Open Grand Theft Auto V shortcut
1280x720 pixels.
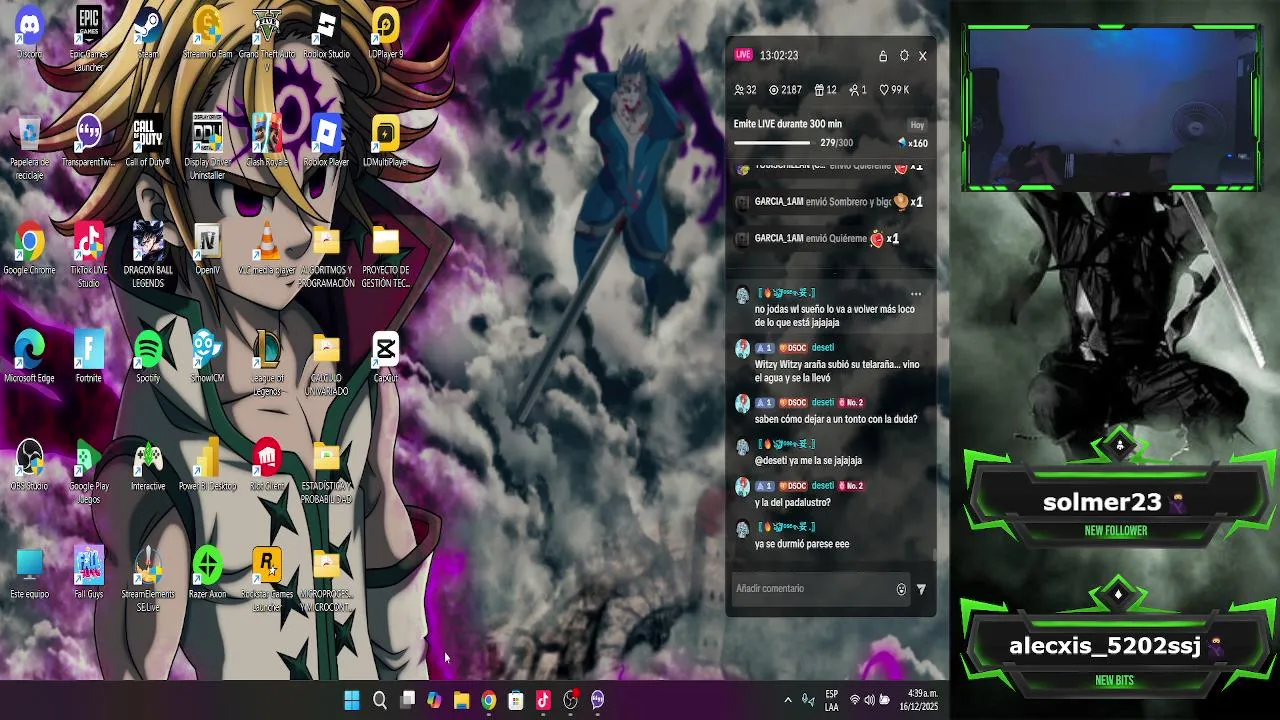(x=266, y=39)
